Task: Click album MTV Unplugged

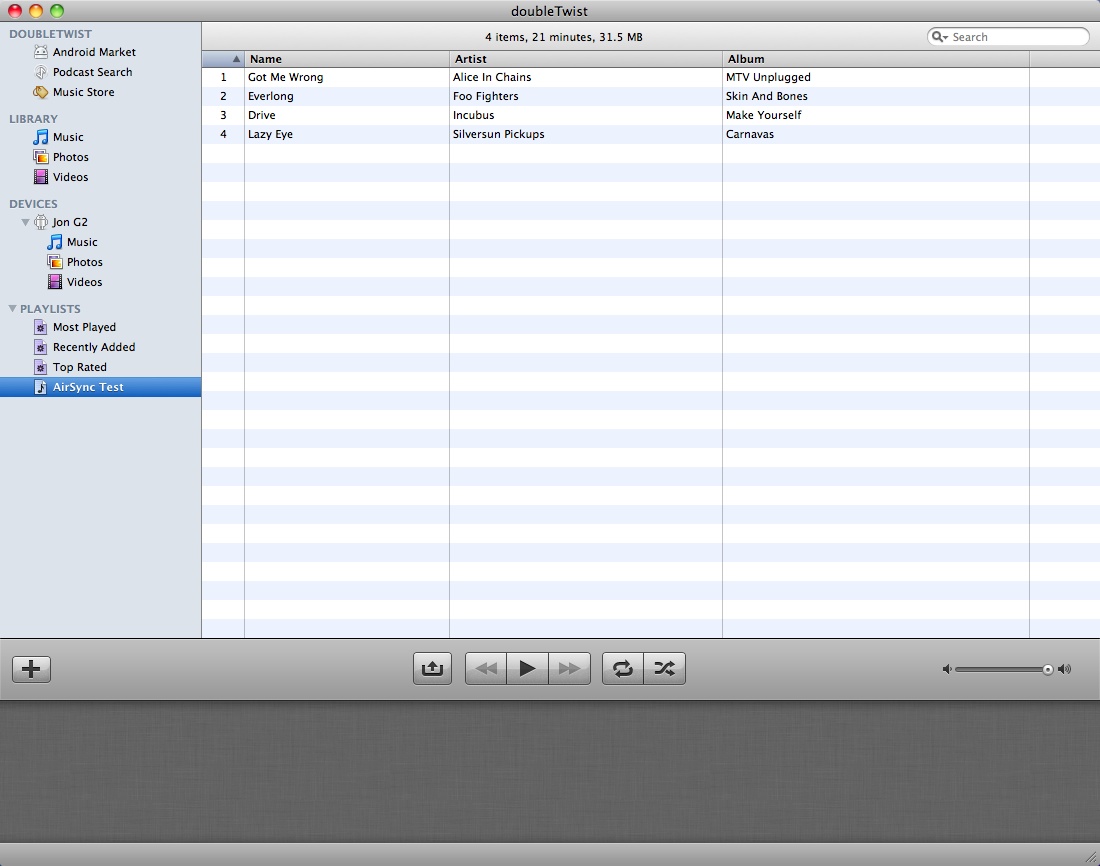Action: point(768,77)
